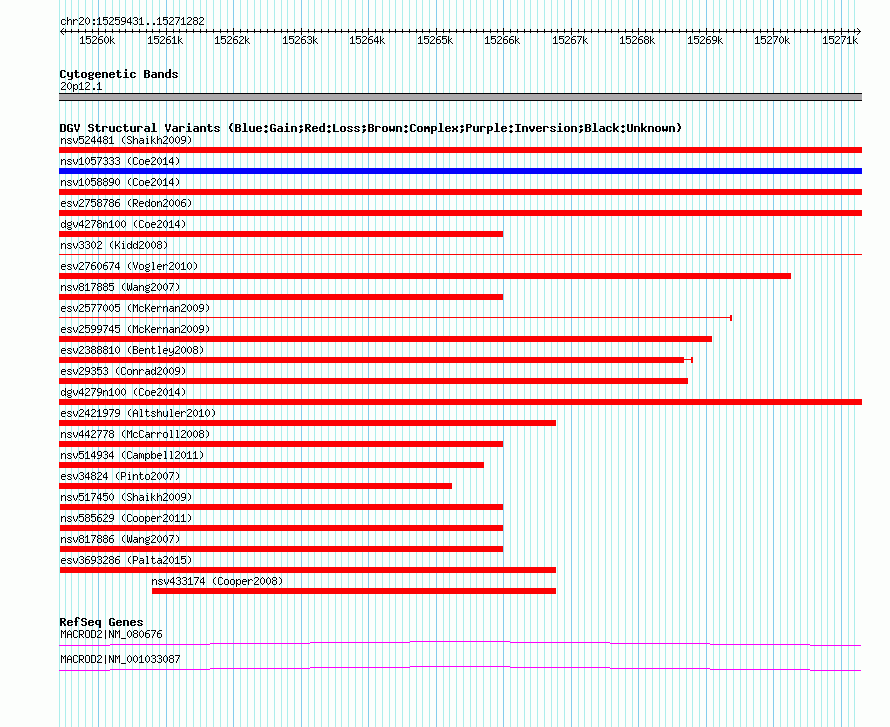Open nsv817885 (Wang2007) variant label

pyautogui.click(x=120, y=287)
